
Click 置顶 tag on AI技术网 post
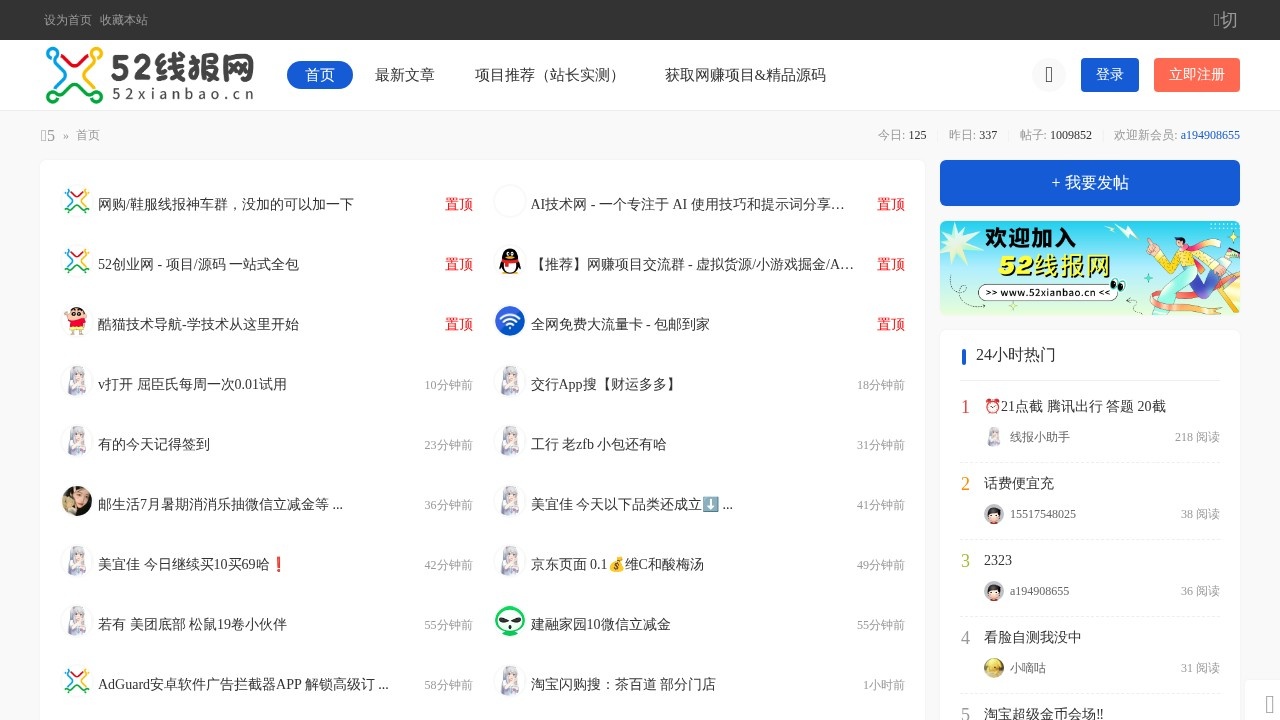891,204
